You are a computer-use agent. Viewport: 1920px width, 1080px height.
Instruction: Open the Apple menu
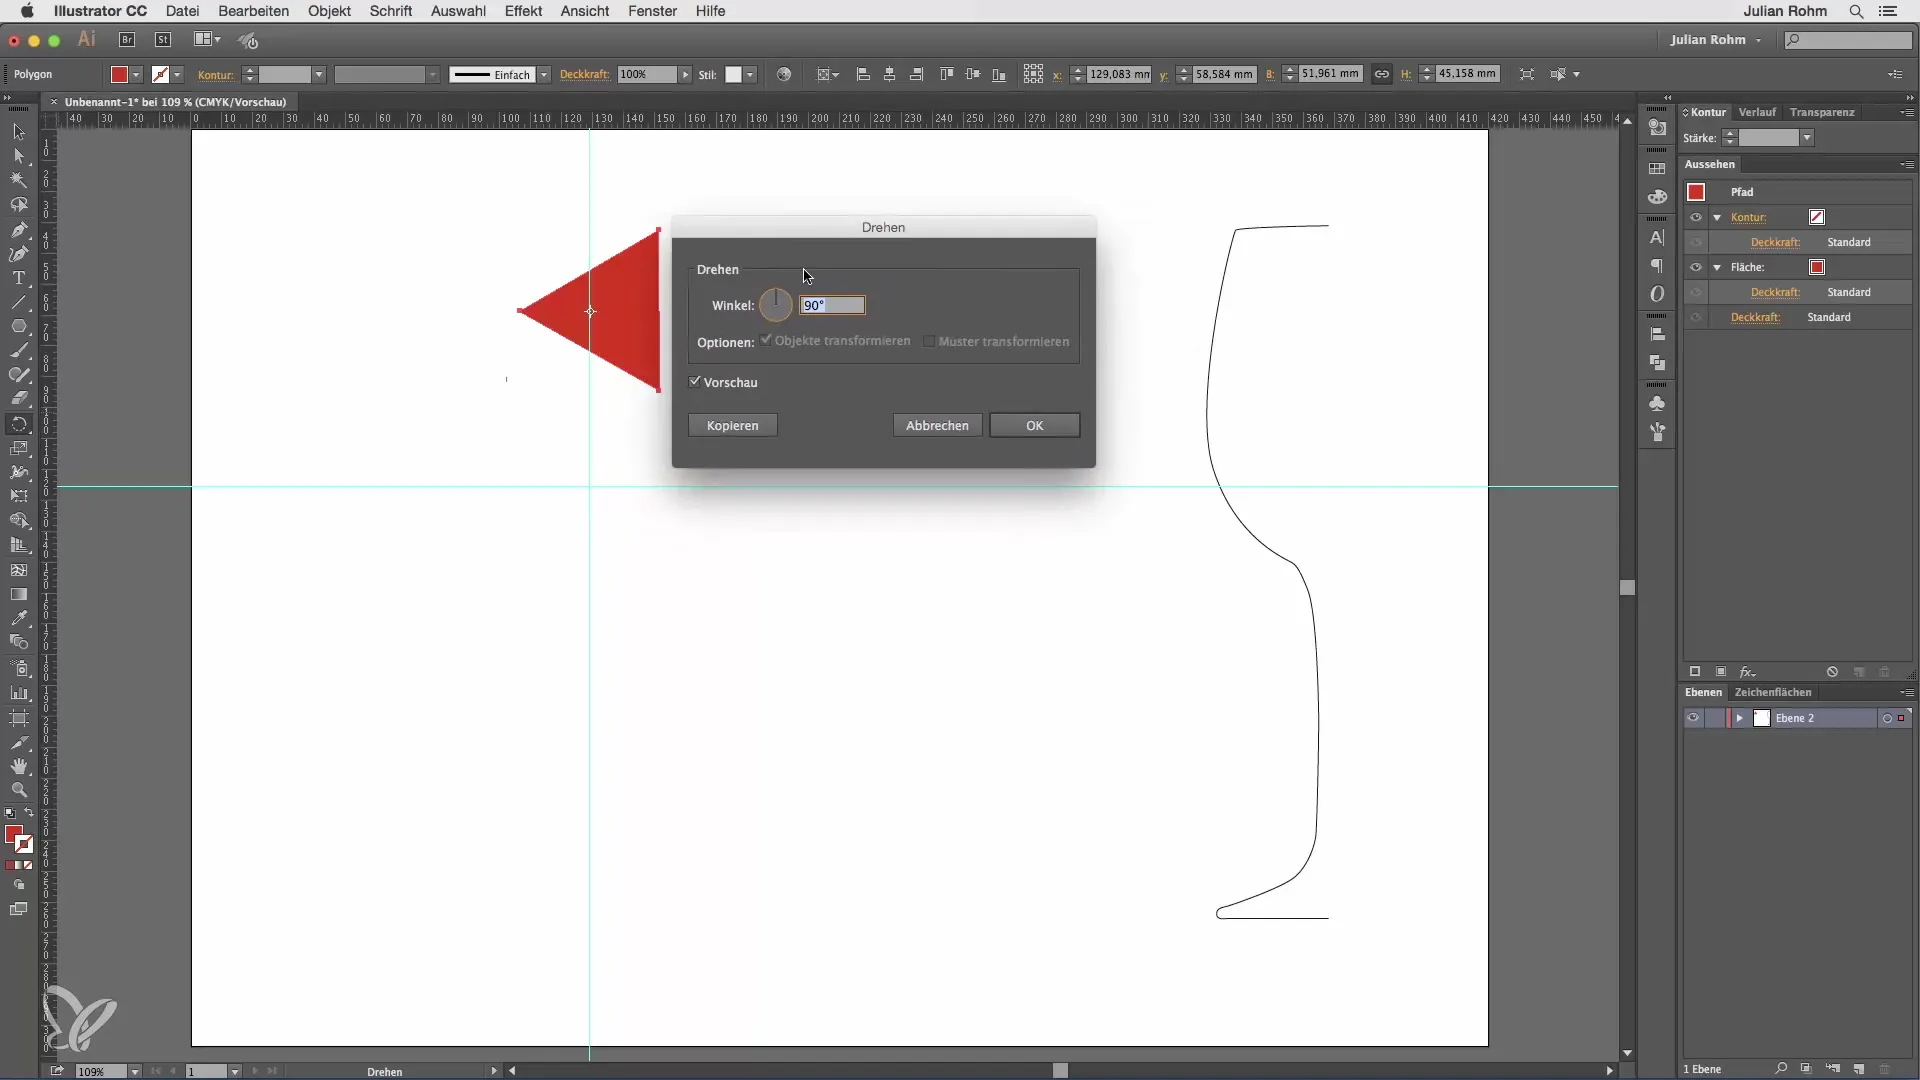click(x=27, y=11)
